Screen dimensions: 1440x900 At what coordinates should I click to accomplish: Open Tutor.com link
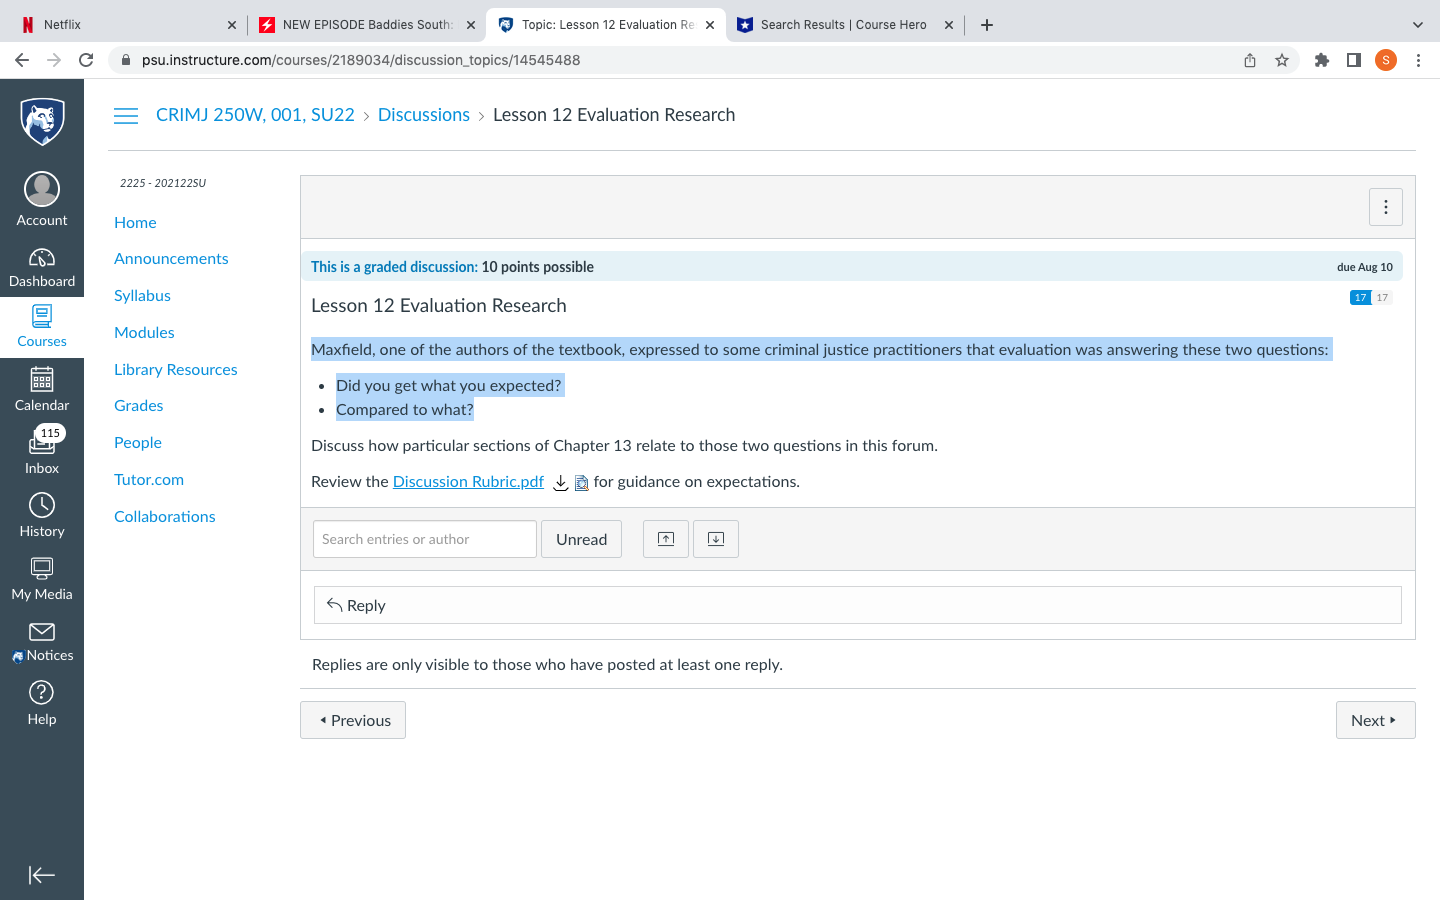[149, 479]
